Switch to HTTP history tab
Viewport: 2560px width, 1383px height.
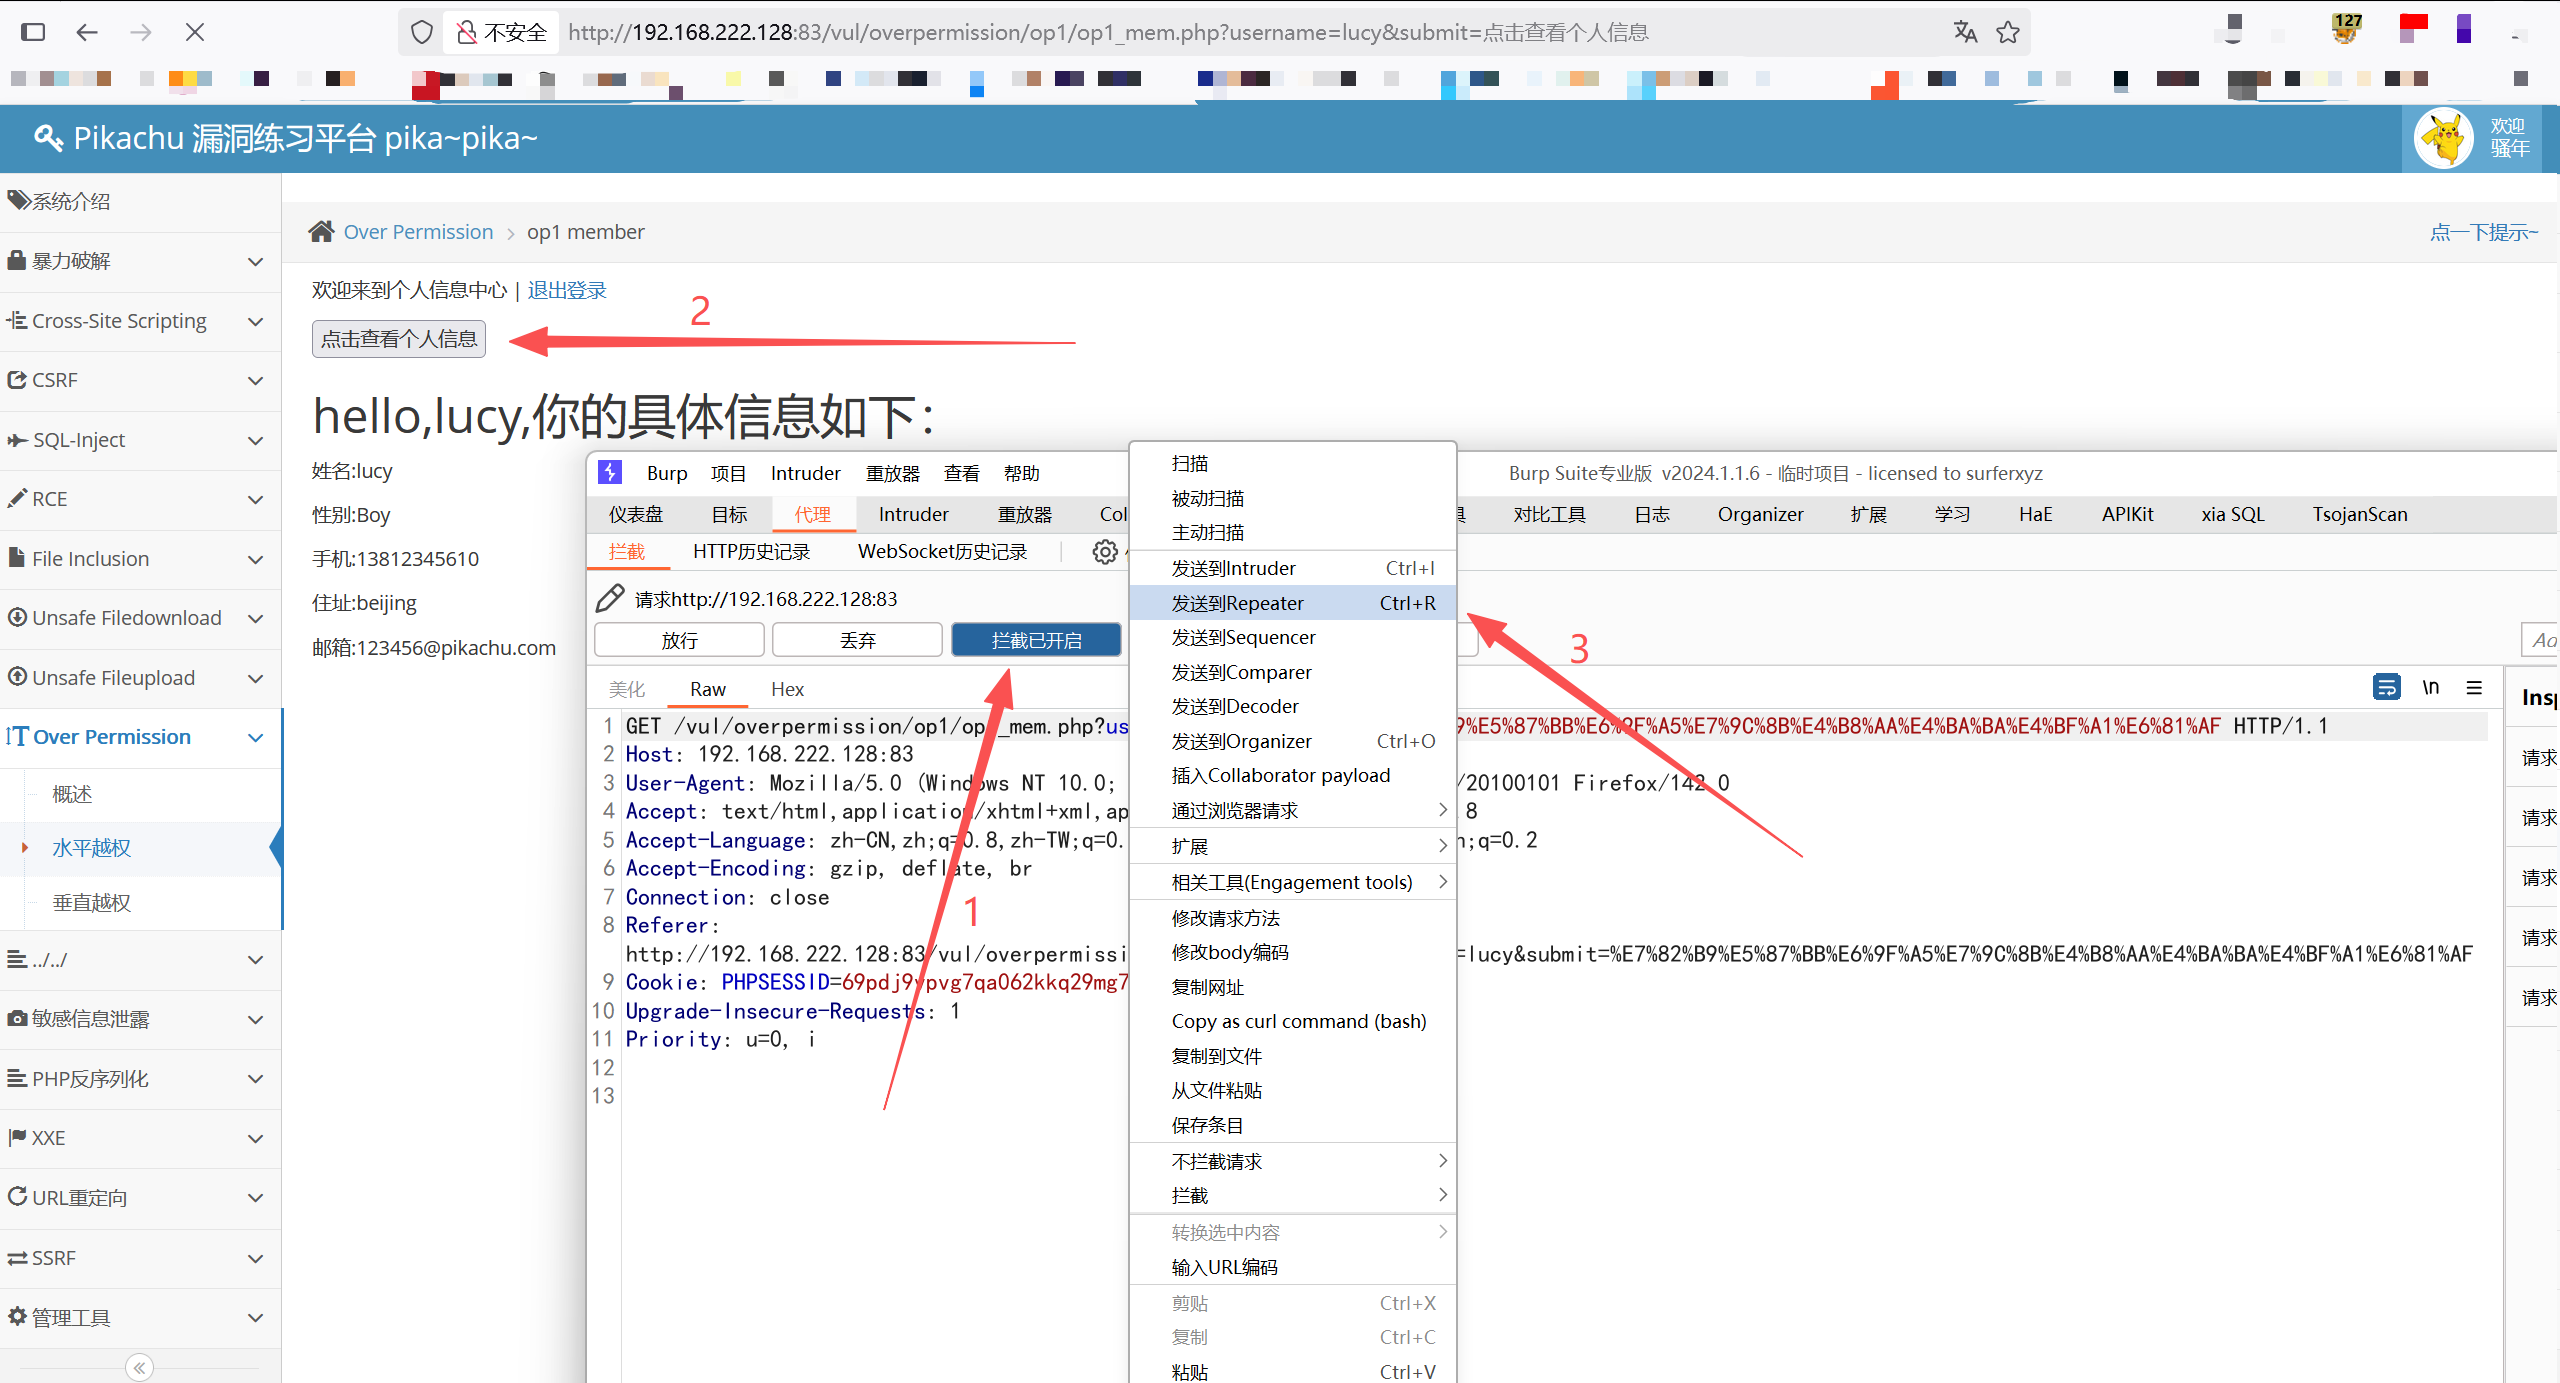(751, 552)
